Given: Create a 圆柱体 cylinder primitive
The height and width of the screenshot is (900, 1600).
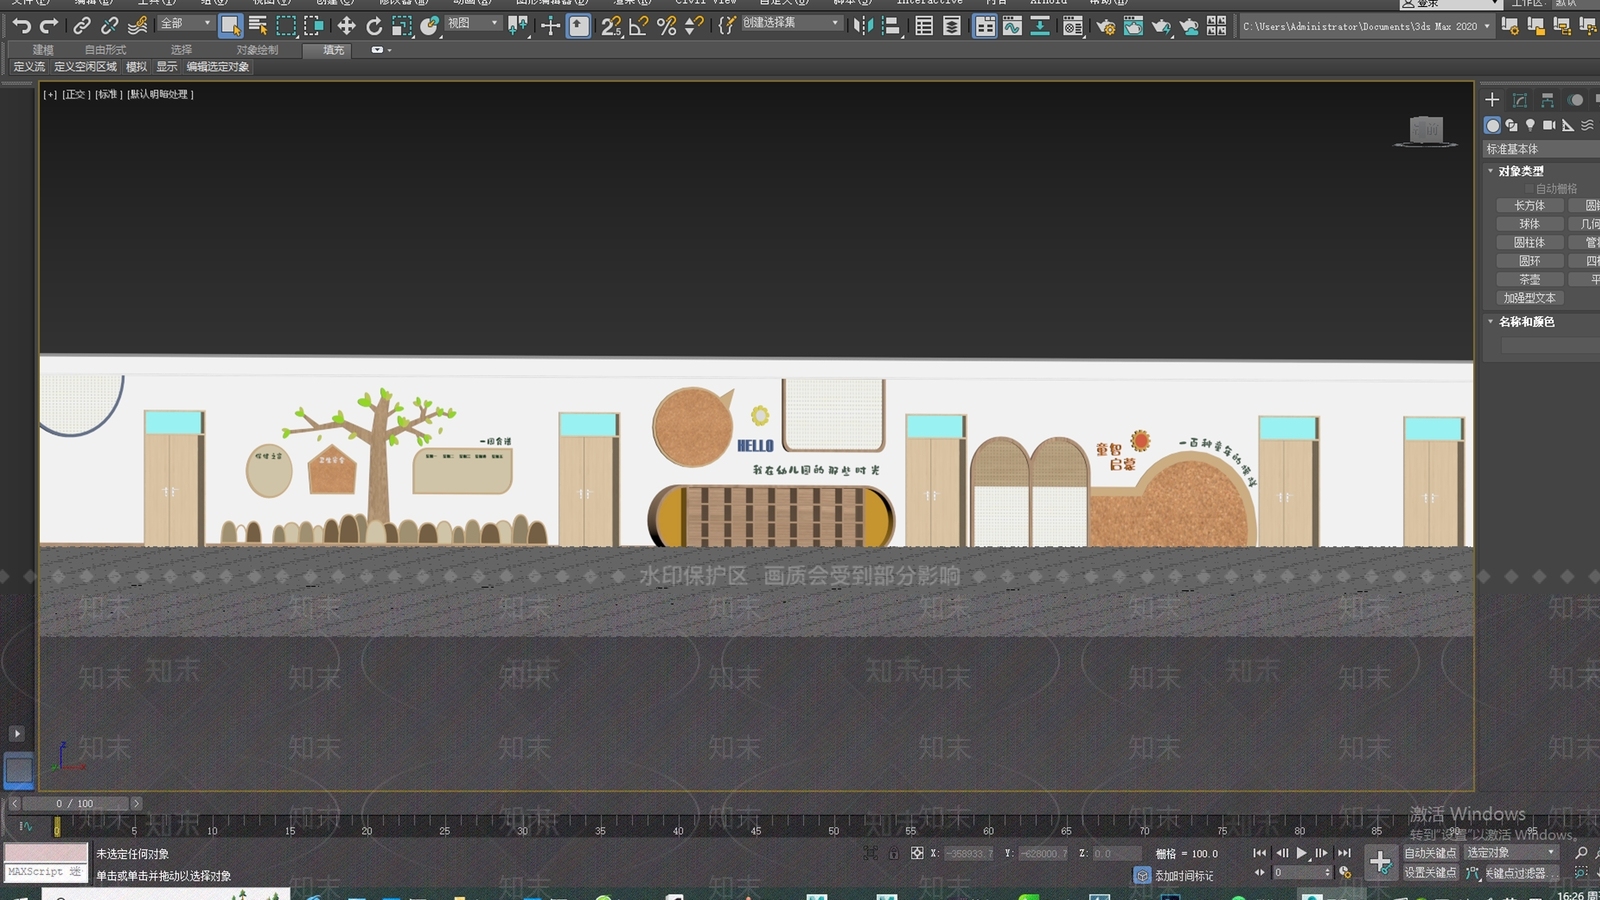Looking at the screenshot, I should 1529,243.
